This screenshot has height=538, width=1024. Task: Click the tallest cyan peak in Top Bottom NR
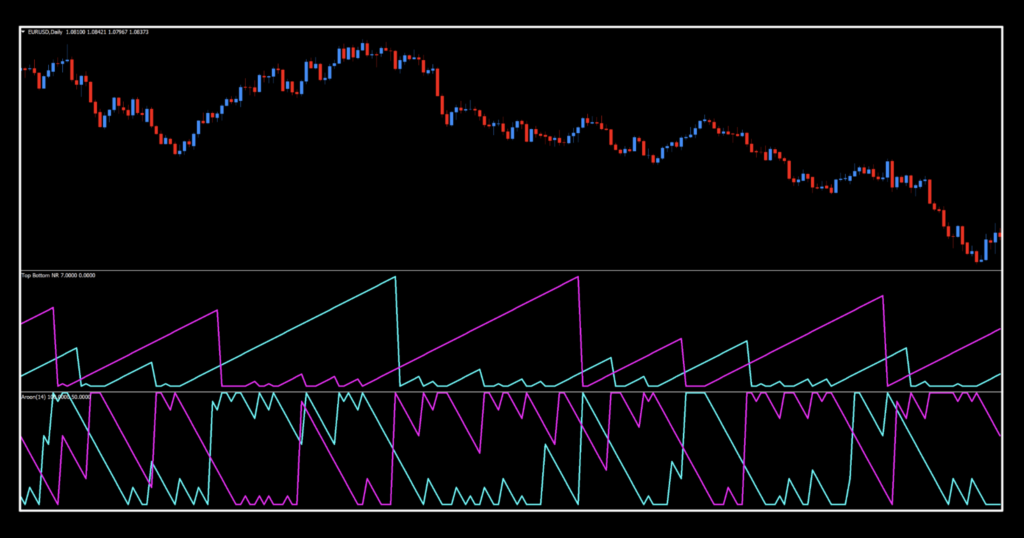pos(395,277)
